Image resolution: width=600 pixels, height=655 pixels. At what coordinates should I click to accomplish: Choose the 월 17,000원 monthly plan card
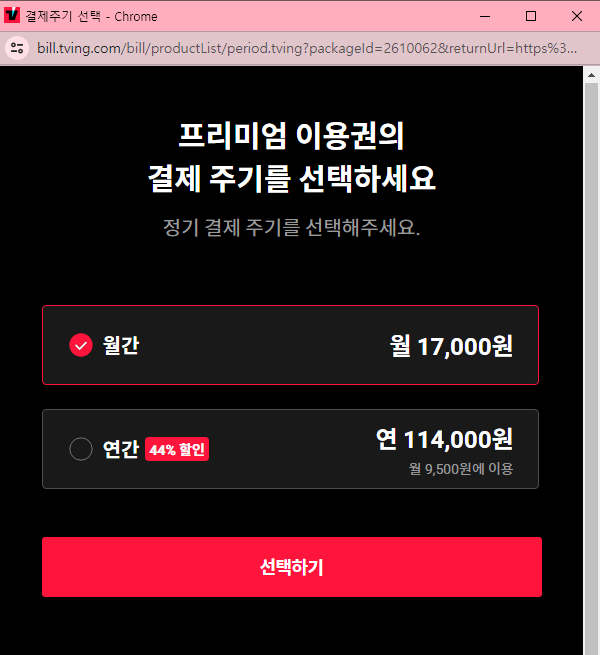(290, 345)
